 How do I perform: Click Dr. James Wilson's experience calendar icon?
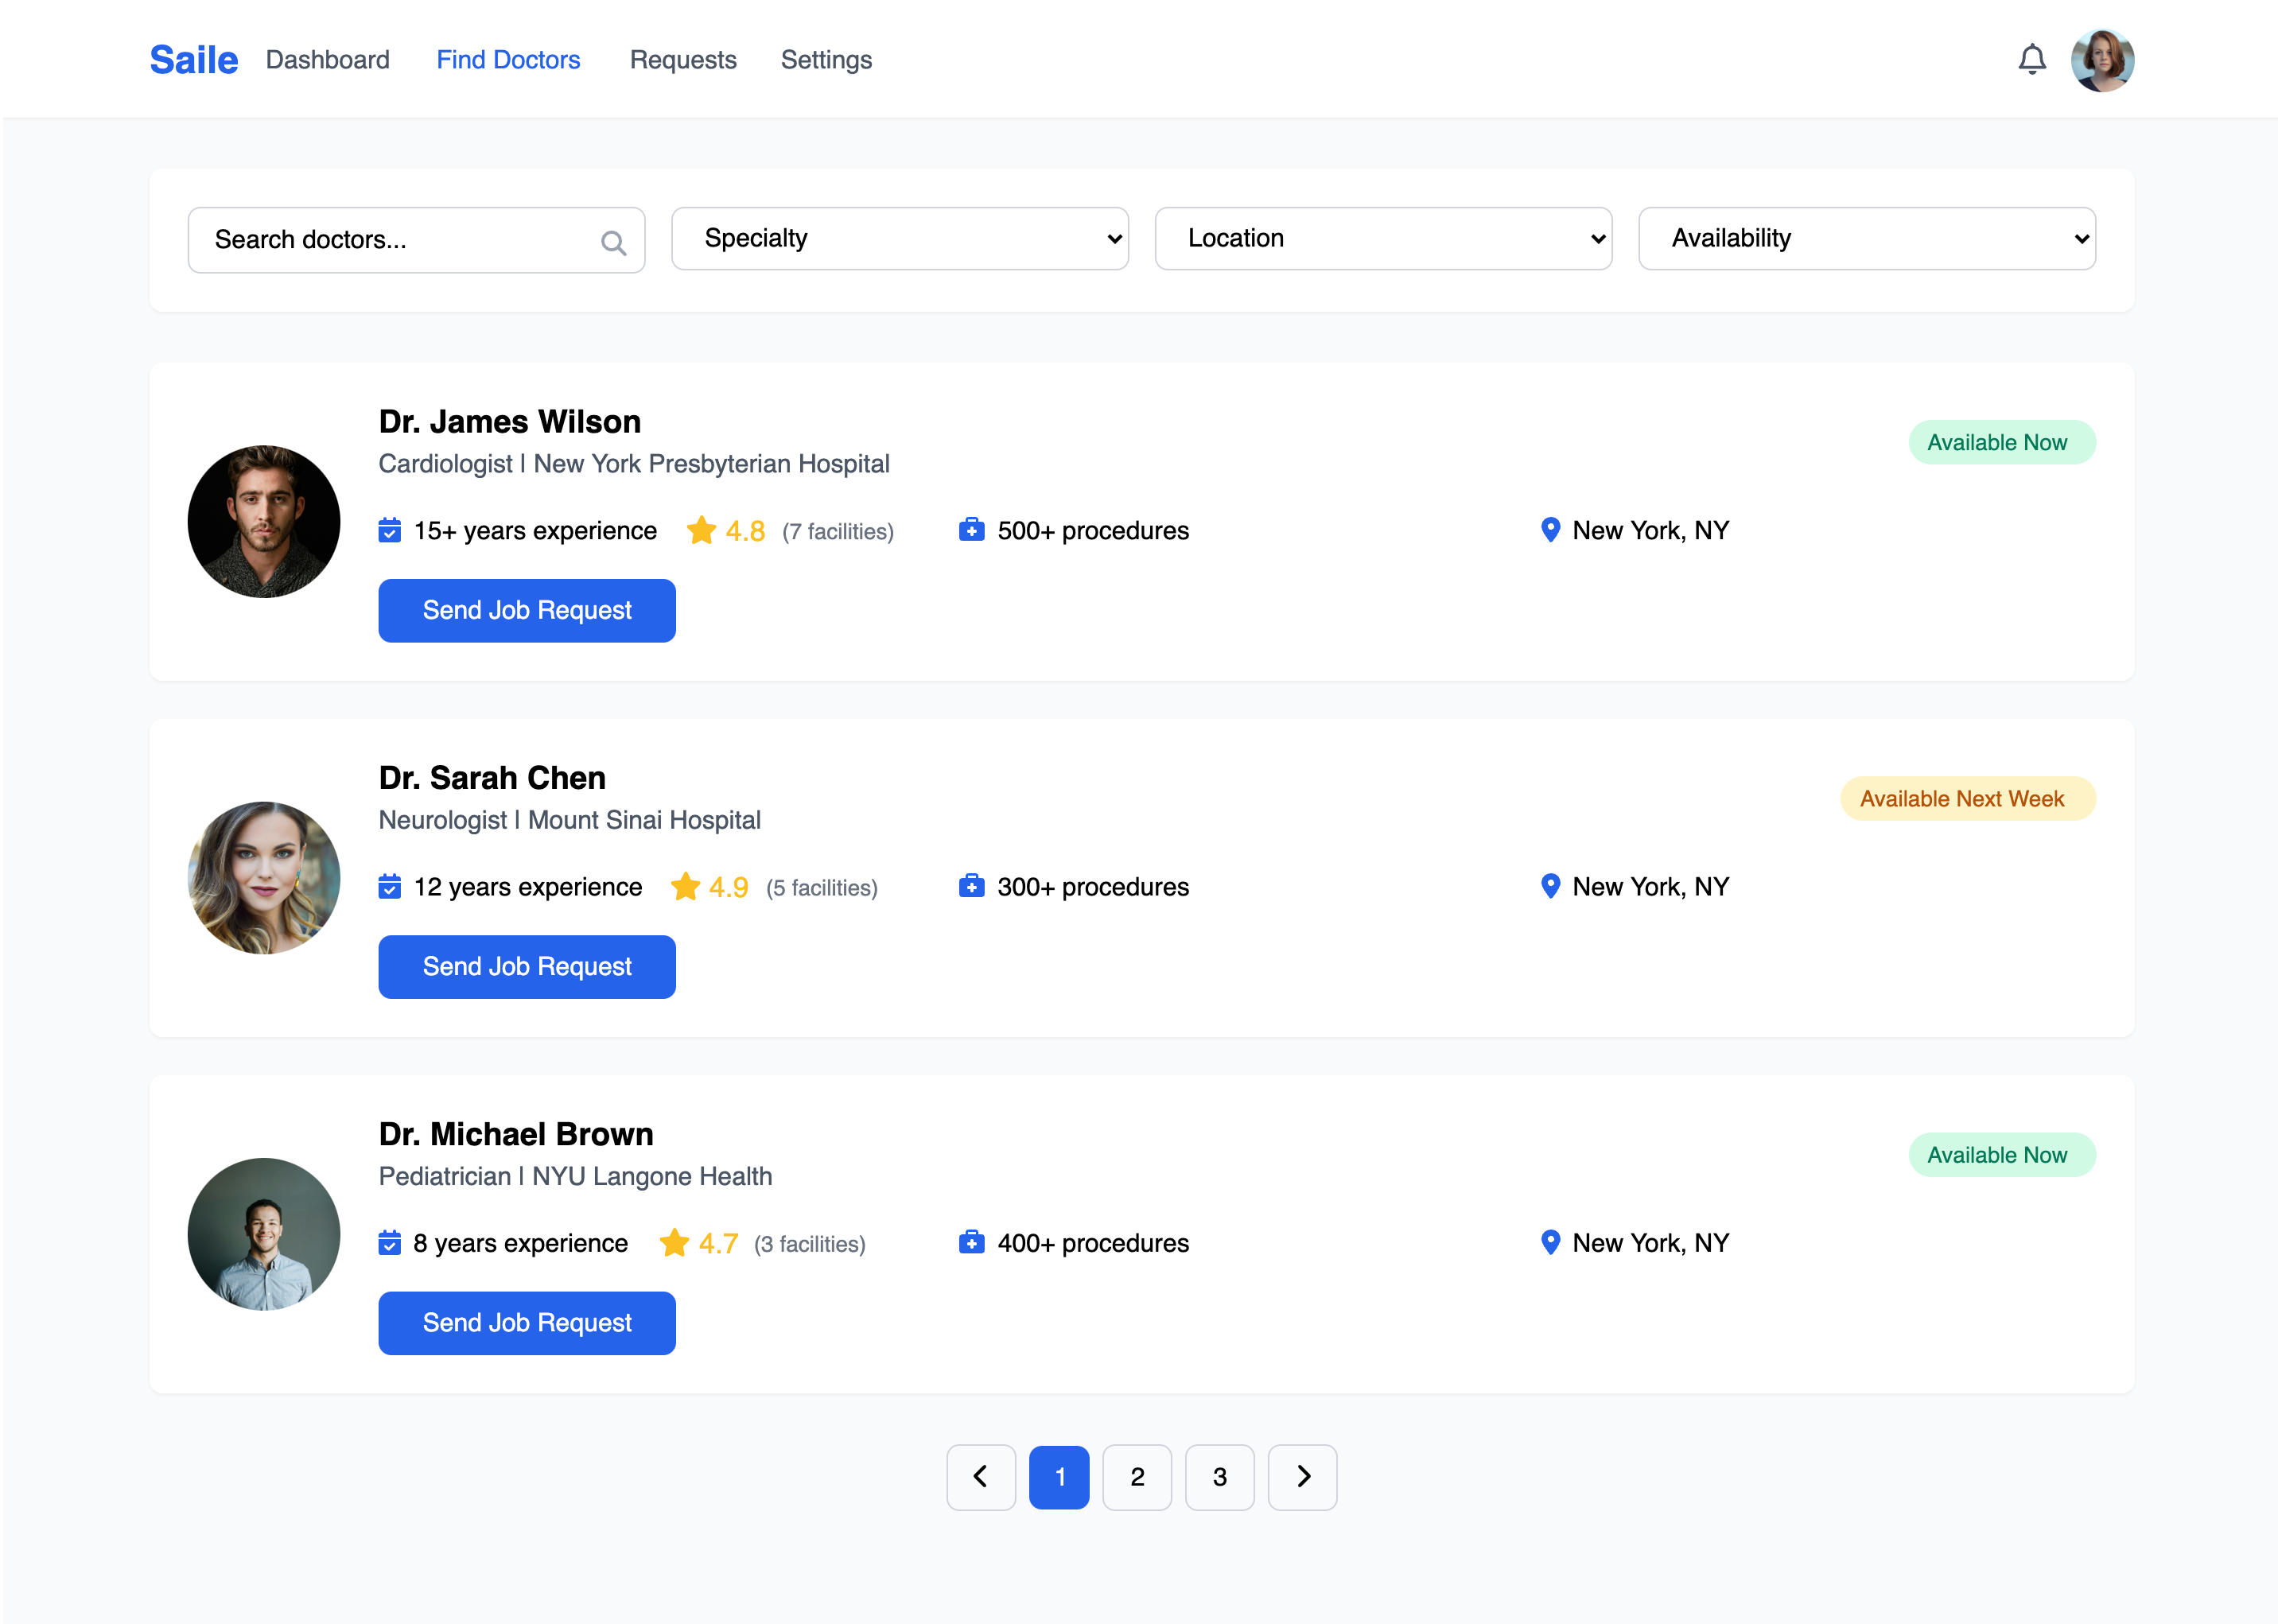pos(390,530)
